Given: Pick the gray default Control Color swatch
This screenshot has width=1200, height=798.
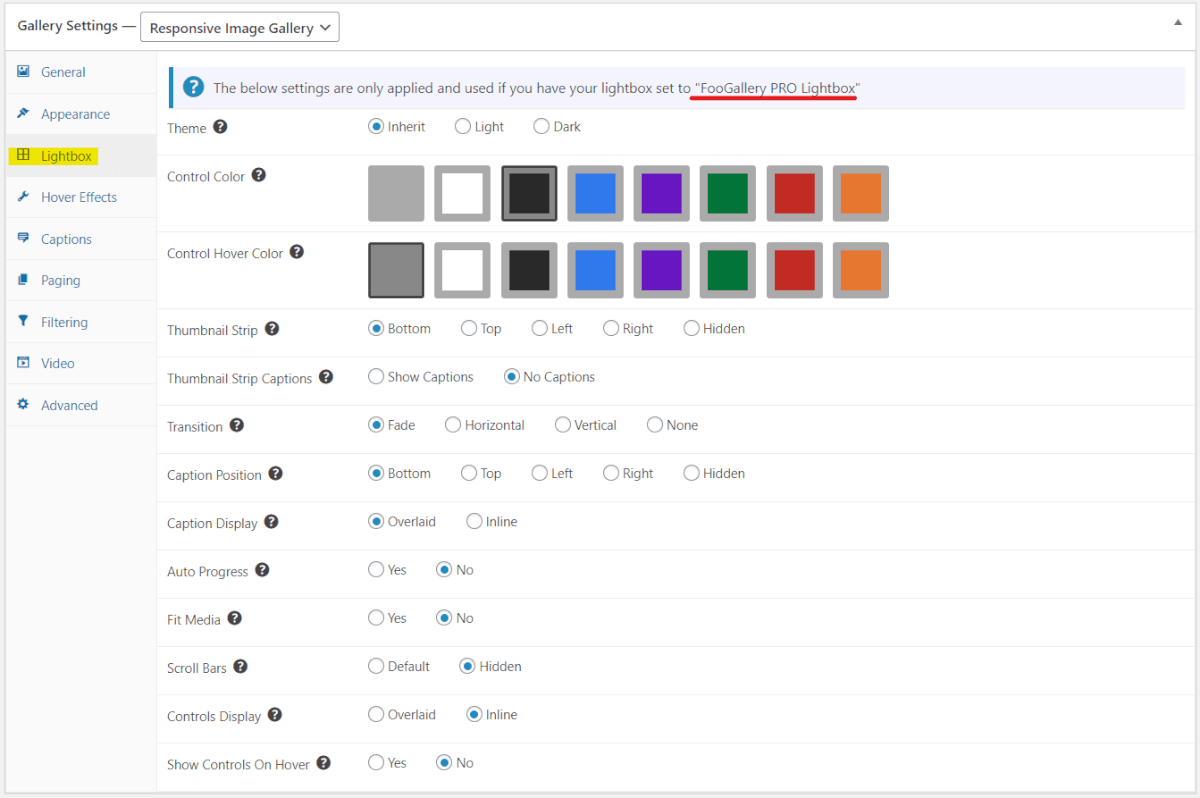Looking at the screenshot, I should pos(396,193).
